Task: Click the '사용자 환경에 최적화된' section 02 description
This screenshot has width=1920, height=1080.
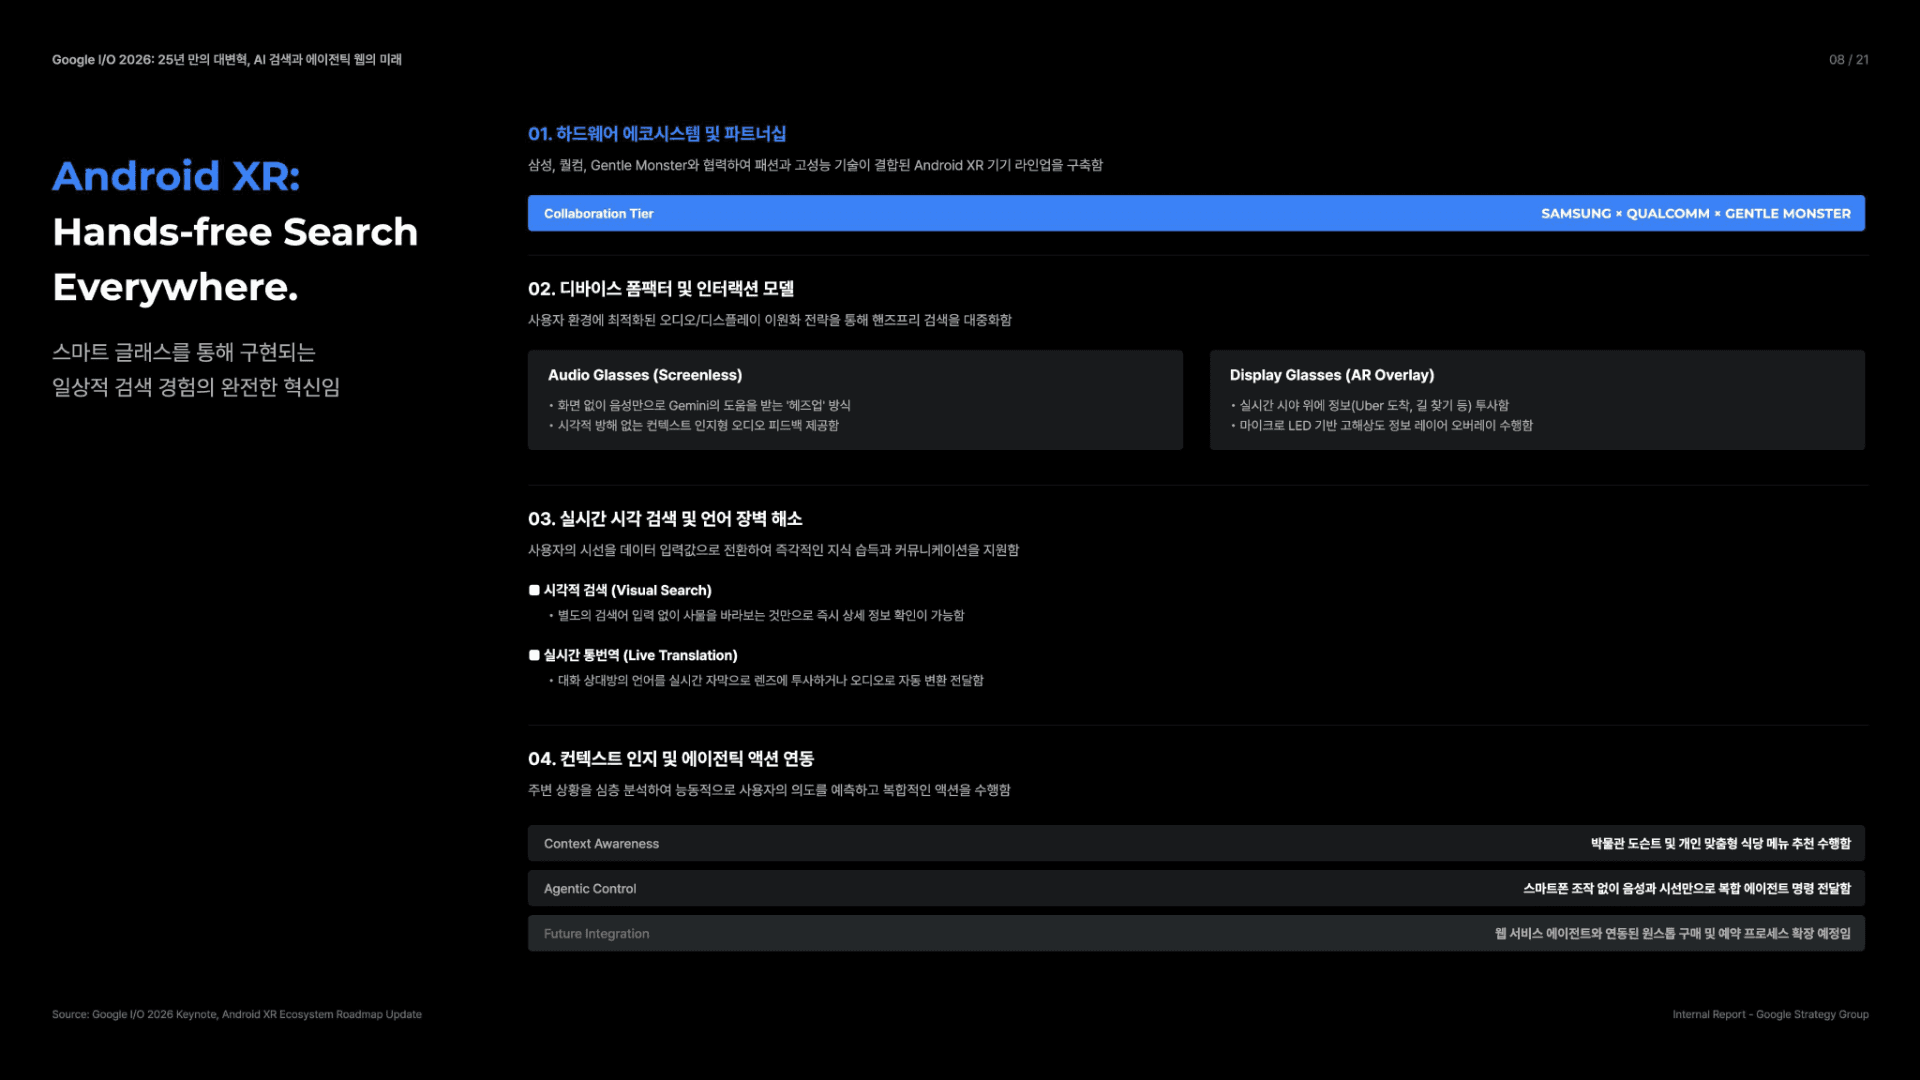Action: click(x=770, y=321)
